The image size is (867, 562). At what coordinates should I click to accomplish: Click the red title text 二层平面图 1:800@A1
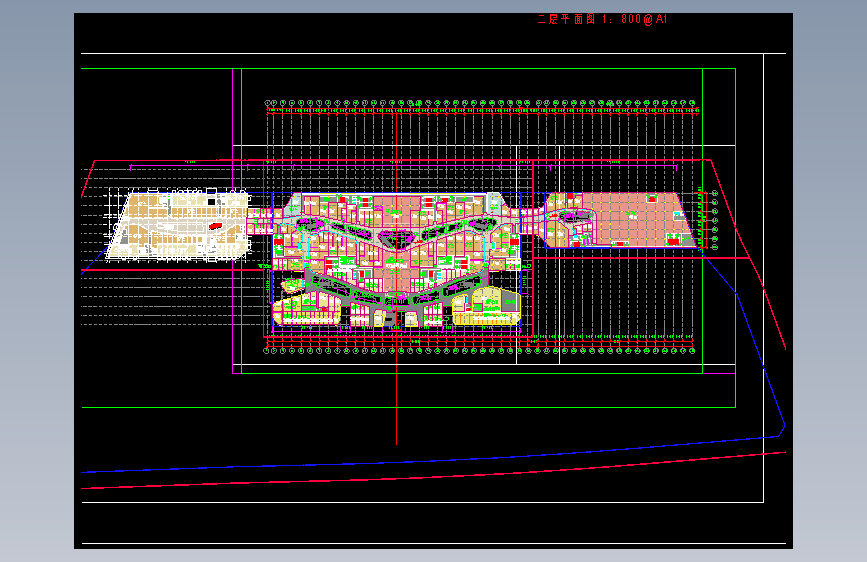[x=602, y=19]
